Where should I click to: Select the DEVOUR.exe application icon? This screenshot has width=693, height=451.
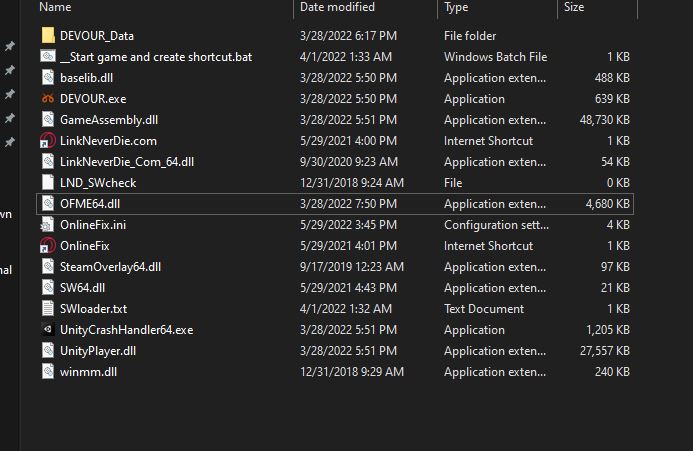tap(48, 99)
